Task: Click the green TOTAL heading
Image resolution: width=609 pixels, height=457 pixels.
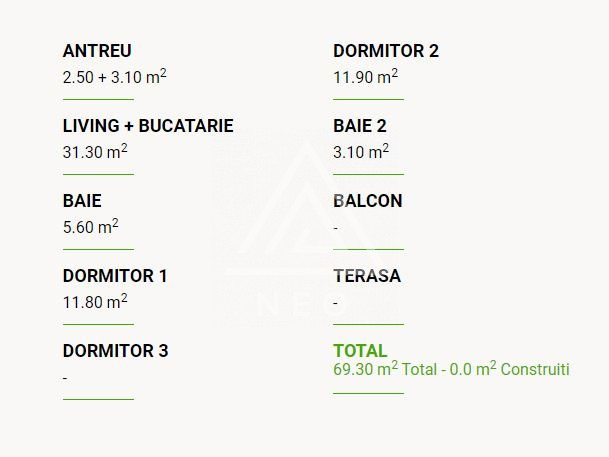Action: coord(360,351)
